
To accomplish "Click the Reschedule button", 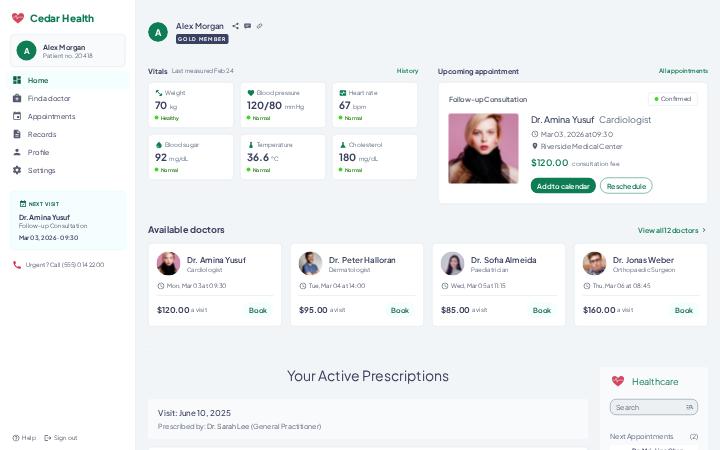I will point(626,186).
